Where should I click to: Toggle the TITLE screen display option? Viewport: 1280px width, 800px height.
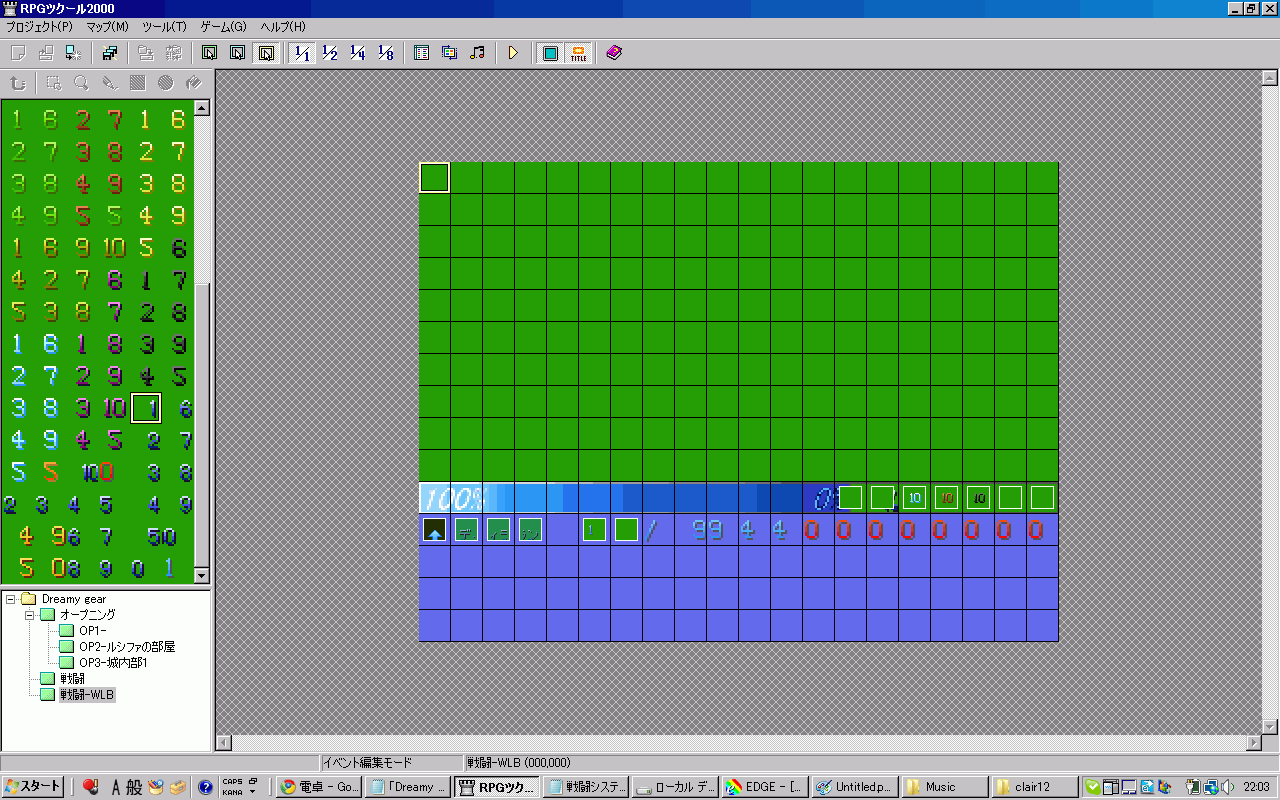point(578,53)
